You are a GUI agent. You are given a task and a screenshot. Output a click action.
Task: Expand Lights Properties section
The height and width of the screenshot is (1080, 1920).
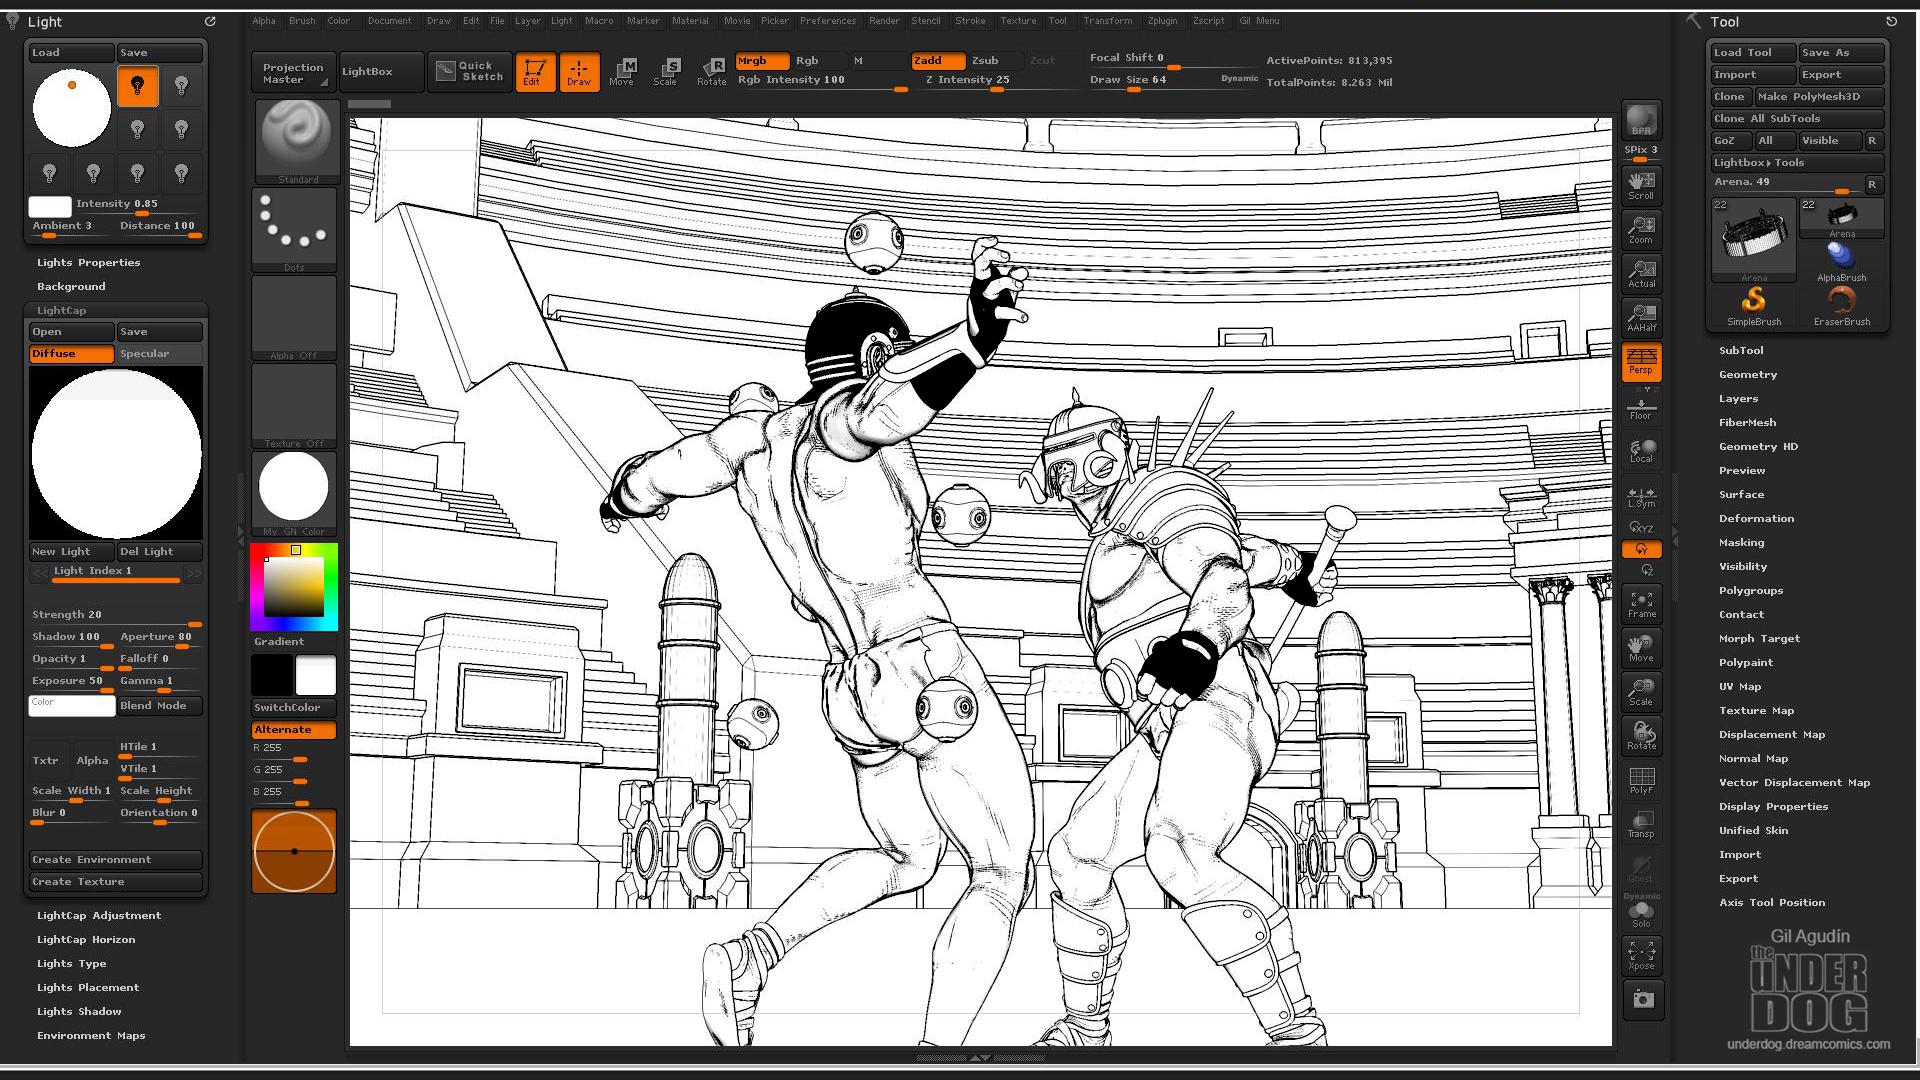[x=88, y=263]
